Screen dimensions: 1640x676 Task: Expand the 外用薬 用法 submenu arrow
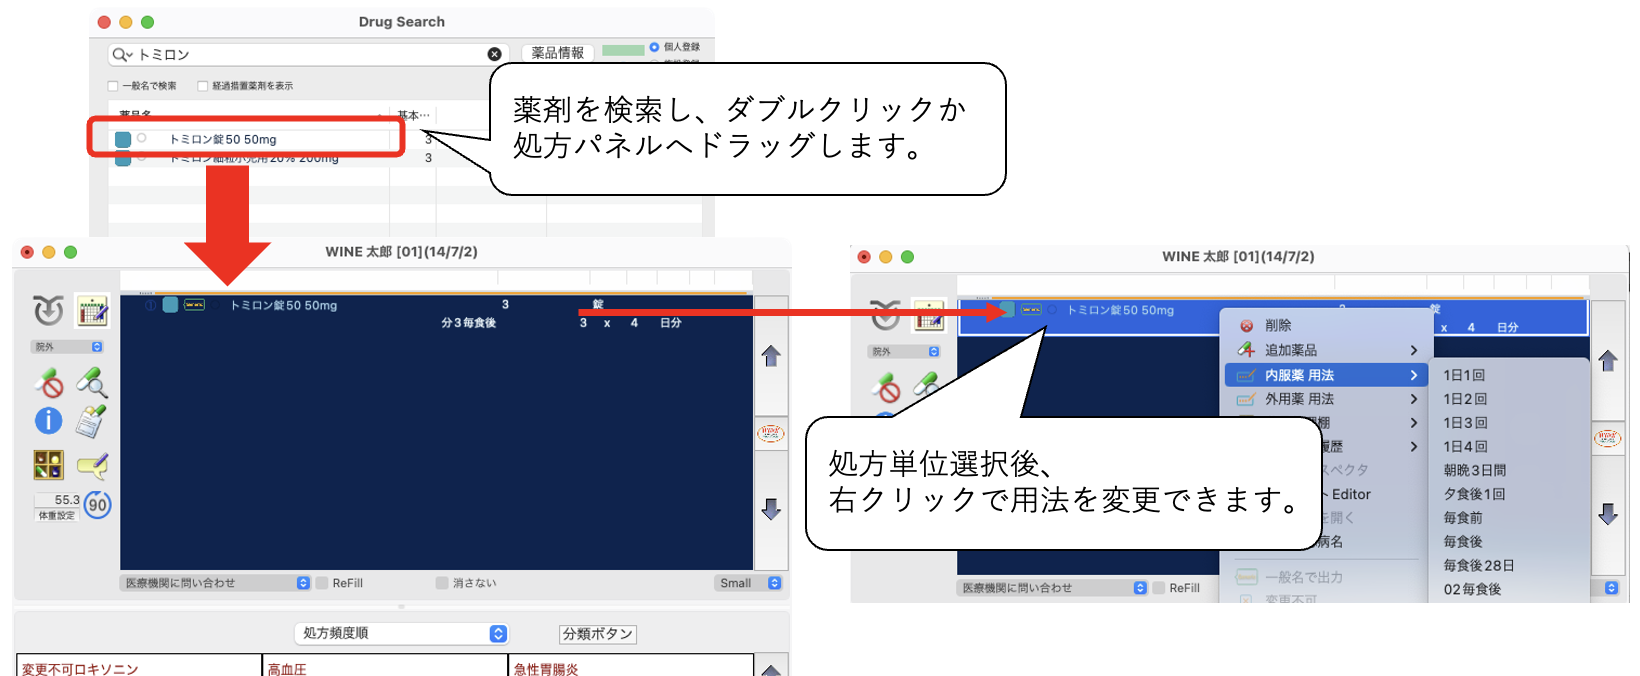(1414, 399)
